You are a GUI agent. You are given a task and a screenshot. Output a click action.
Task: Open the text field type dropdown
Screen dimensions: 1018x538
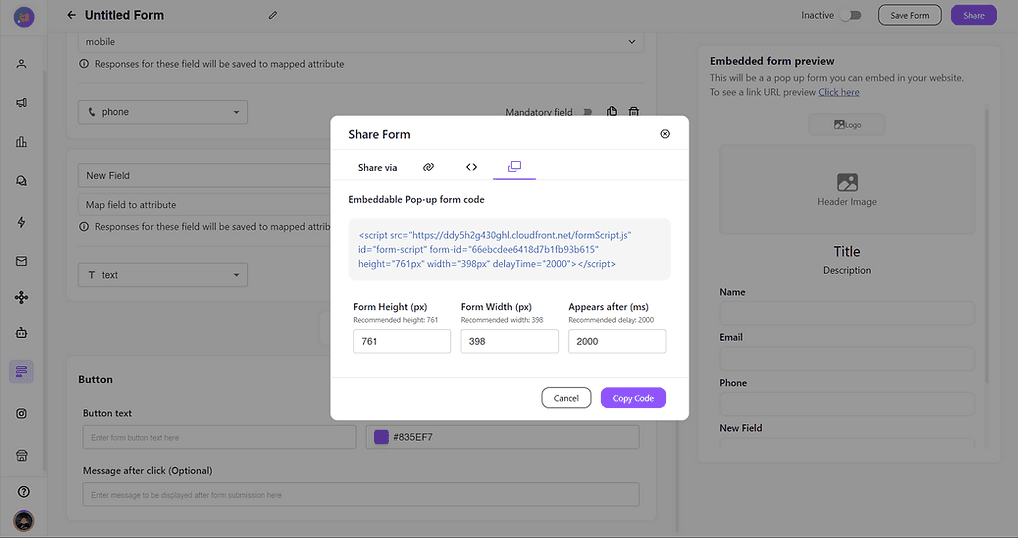163,275
